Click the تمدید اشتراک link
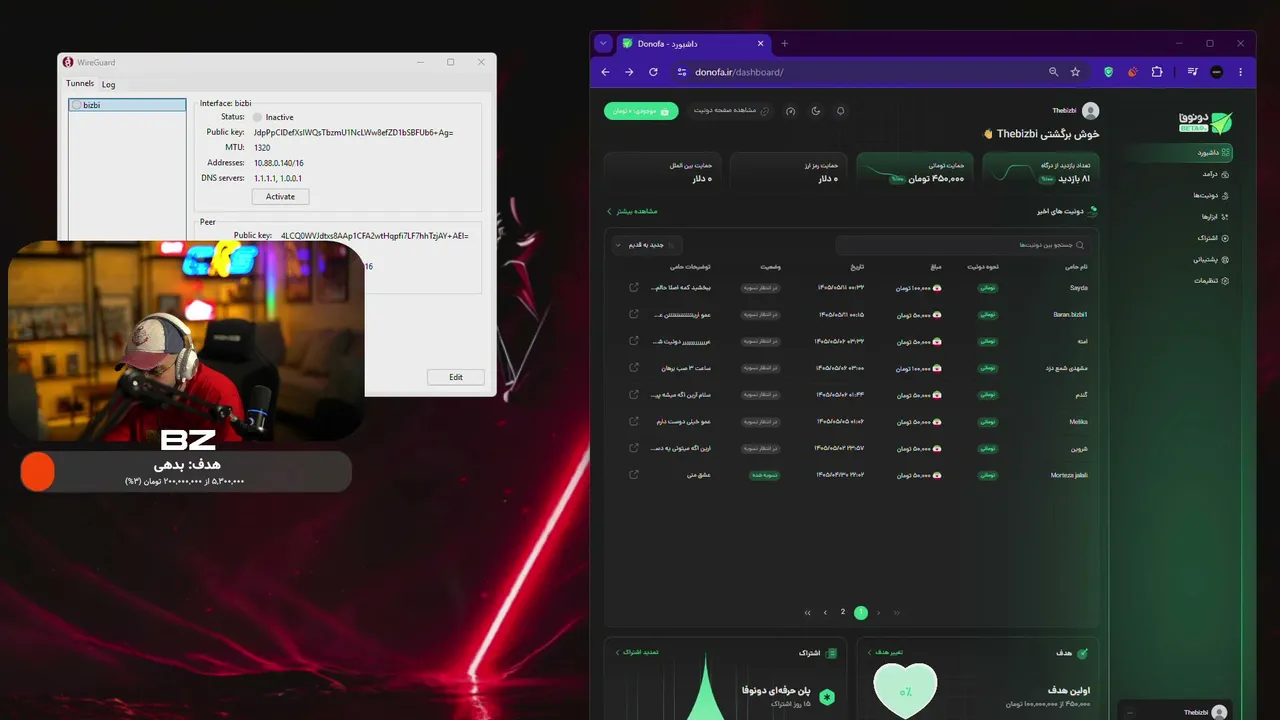The image size is (1280, 720). click(x=637, y=652)
